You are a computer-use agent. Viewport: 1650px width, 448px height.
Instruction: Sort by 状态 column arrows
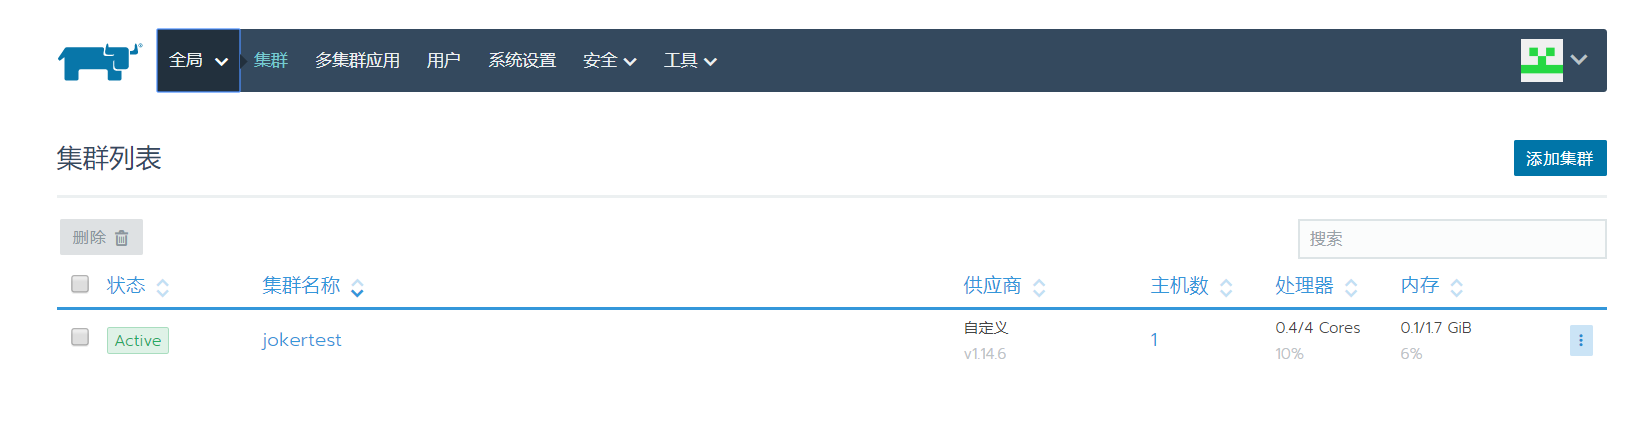(x=163, y=288)
